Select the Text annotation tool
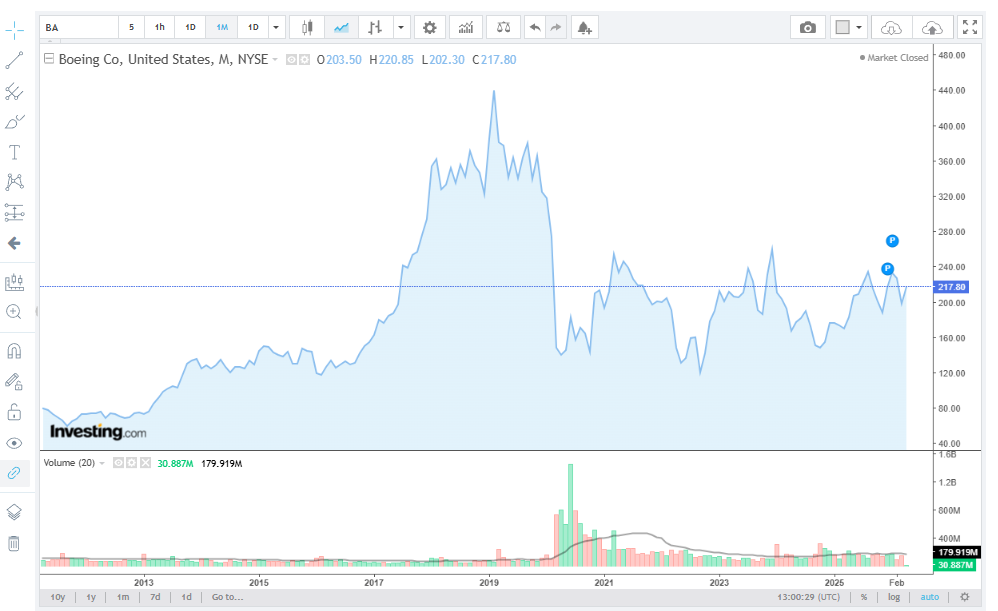 click(14, 152)
